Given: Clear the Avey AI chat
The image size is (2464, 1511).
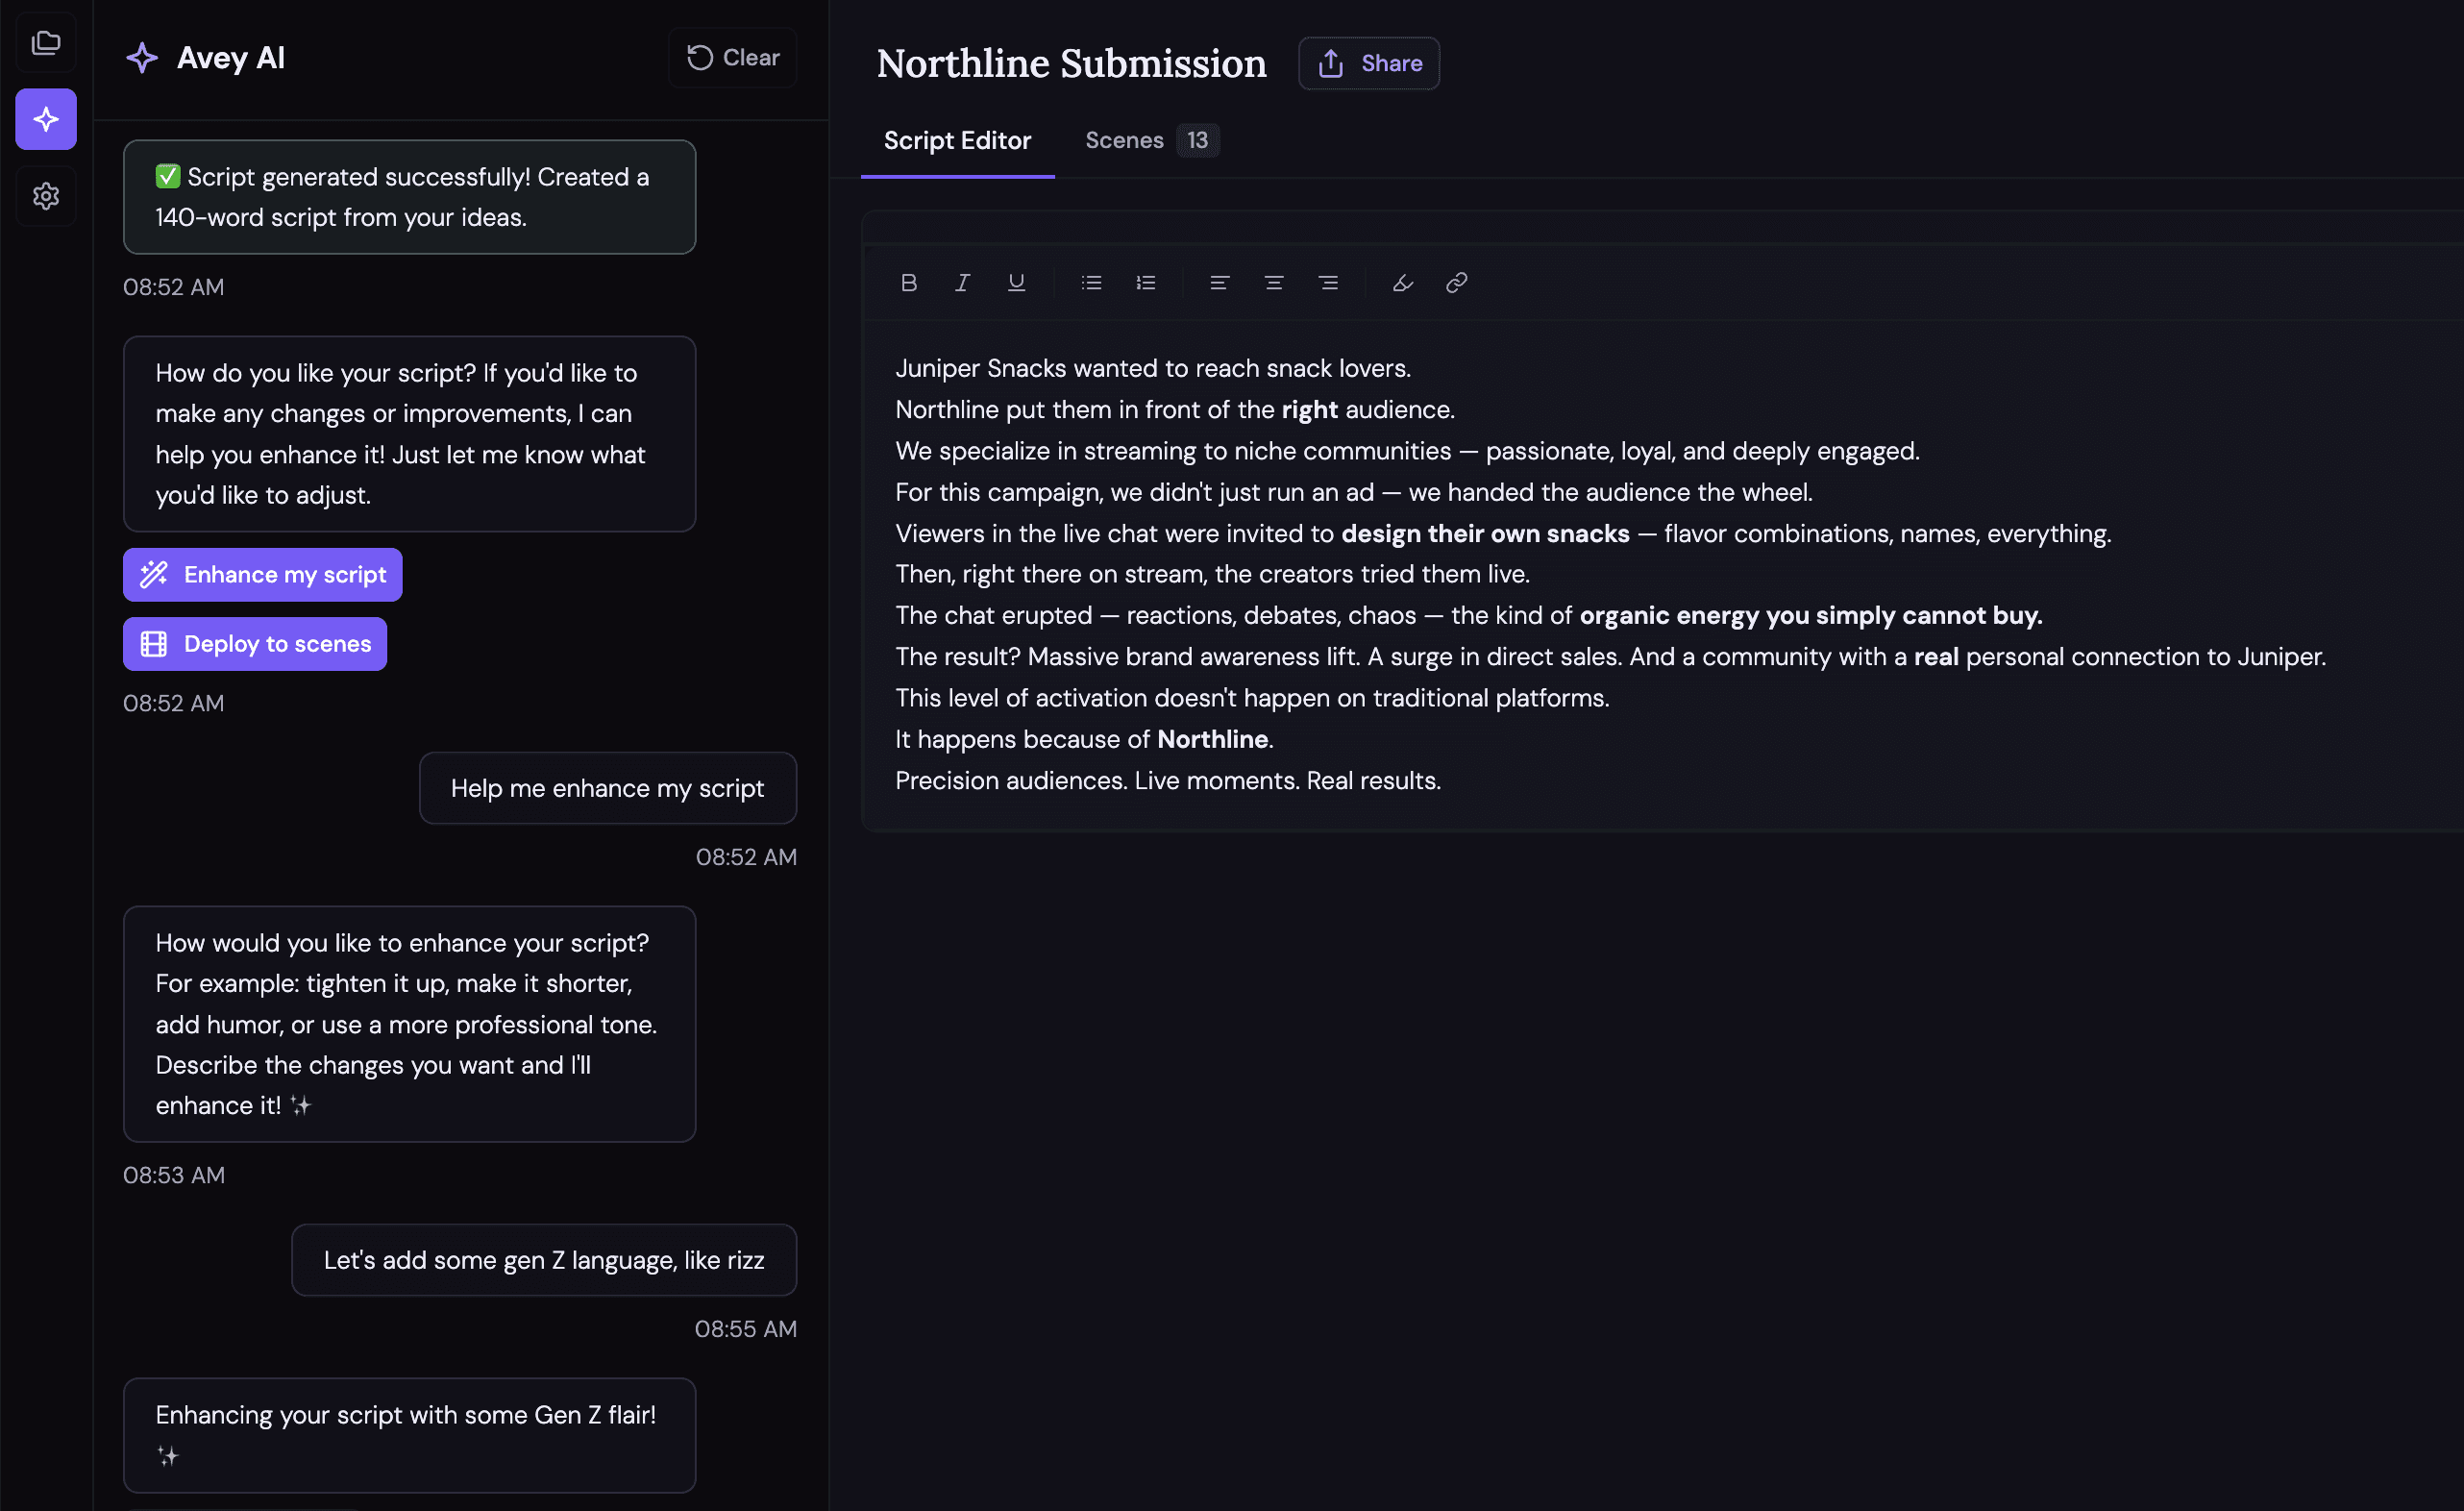Looking at the screenshot, I should click(732, 58).
